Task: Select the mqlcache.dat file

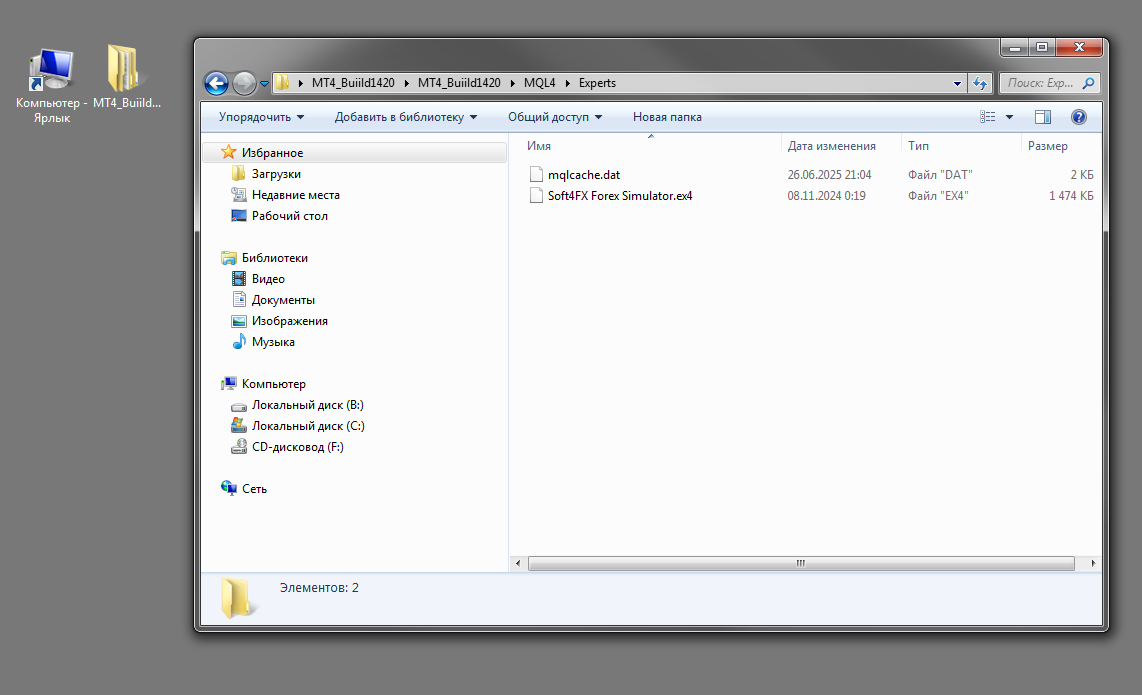Action: point(584,175)
